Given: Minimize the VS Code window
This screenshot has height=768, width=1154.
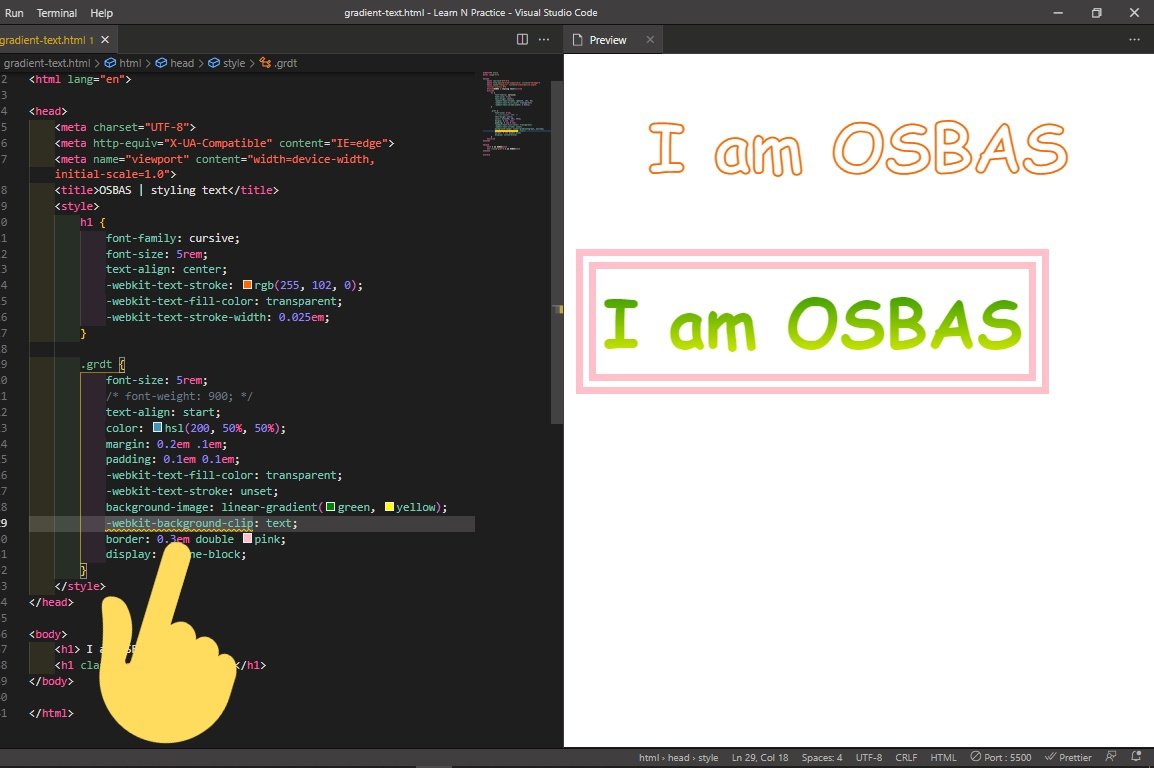Looking at the screenshot, I should (x=1058, y=13).
